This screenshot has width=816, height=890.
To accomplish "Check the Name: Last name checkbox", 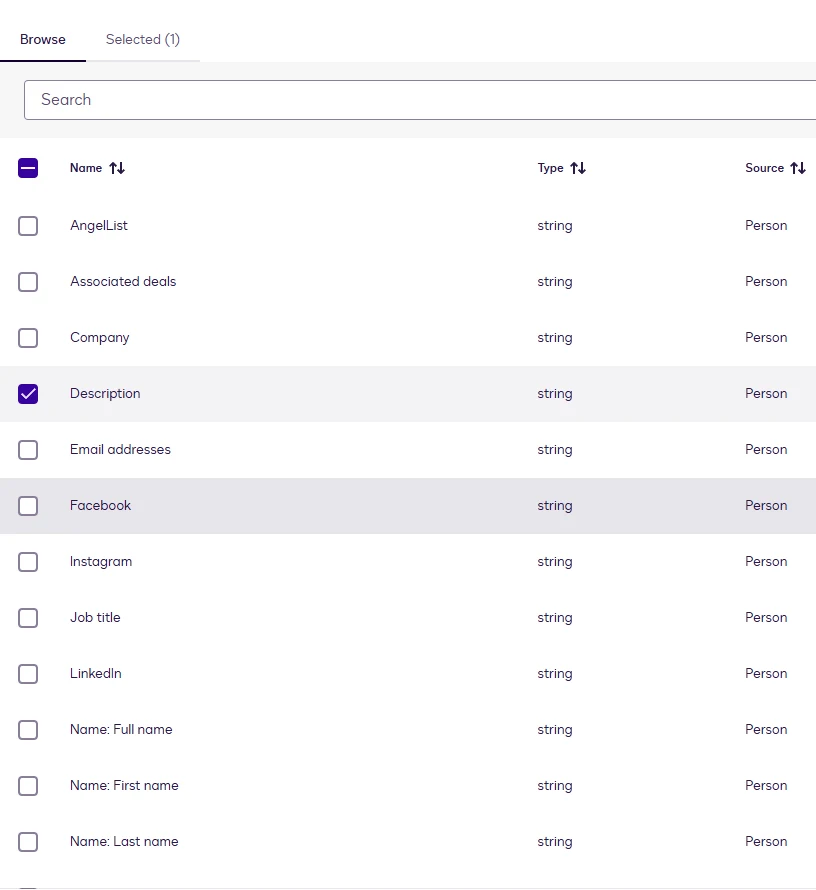I will point(28,842).
